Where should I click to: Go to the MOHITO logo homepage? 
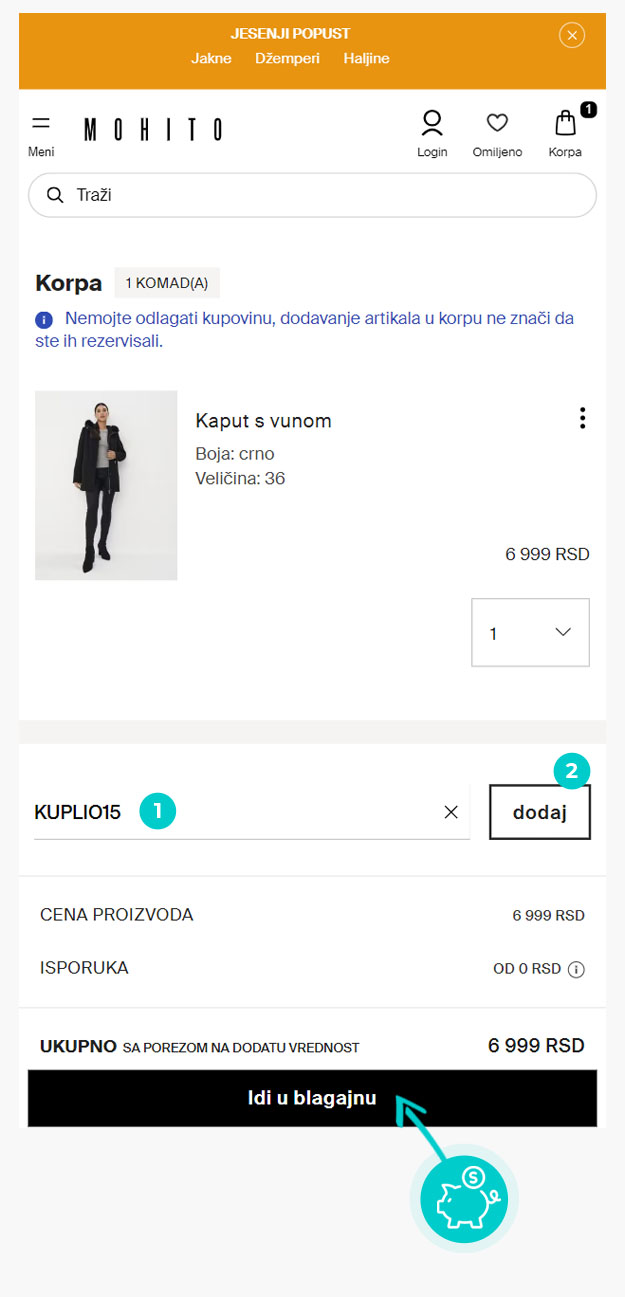tap(153, 129)
